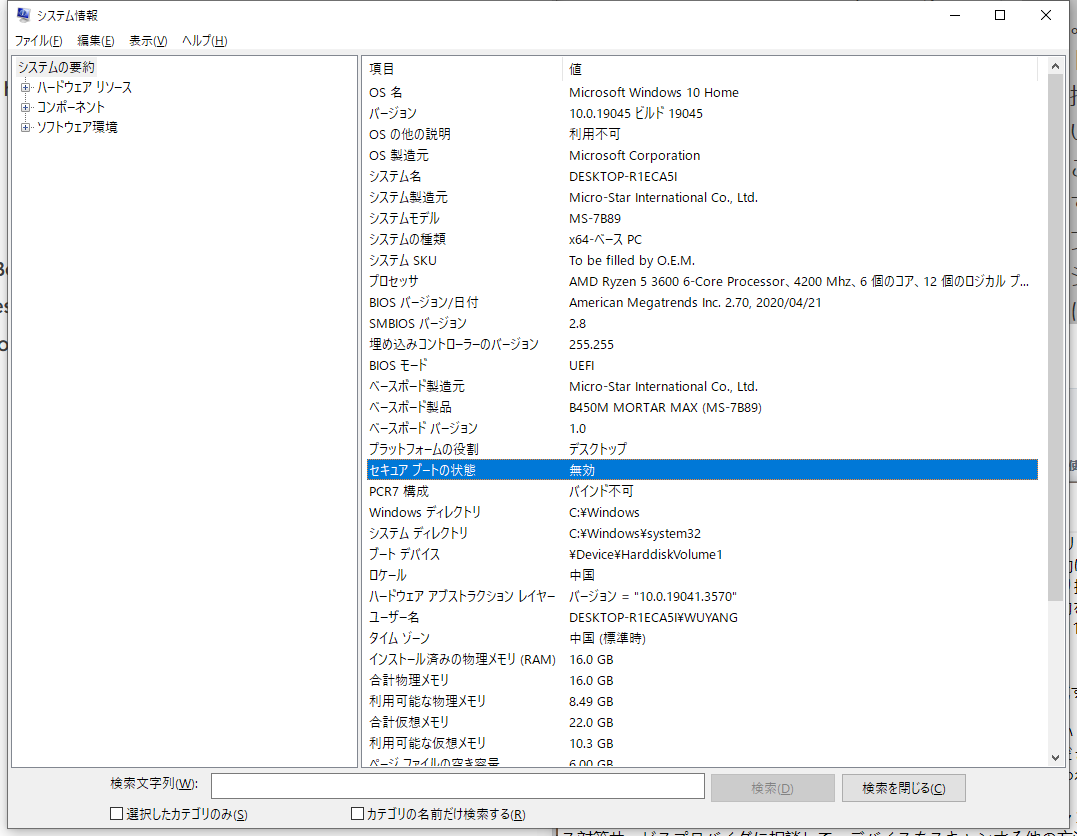
Task: Click the scroll down arrow in details list
Action: (x=1055, y=758)
